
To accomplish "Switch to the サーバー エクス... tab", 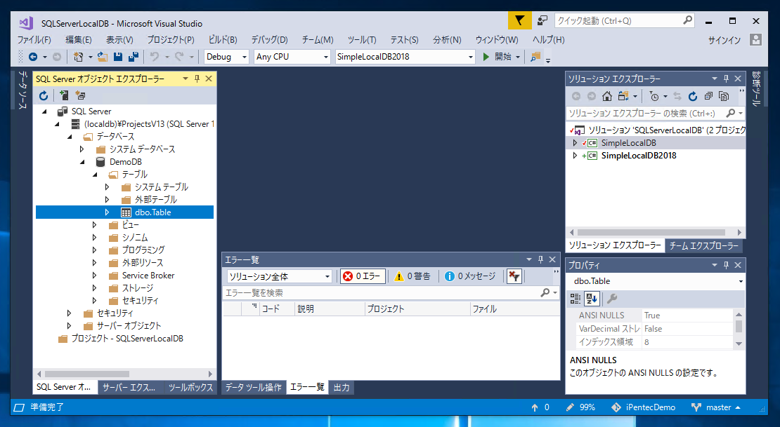I will pos(129,387).
